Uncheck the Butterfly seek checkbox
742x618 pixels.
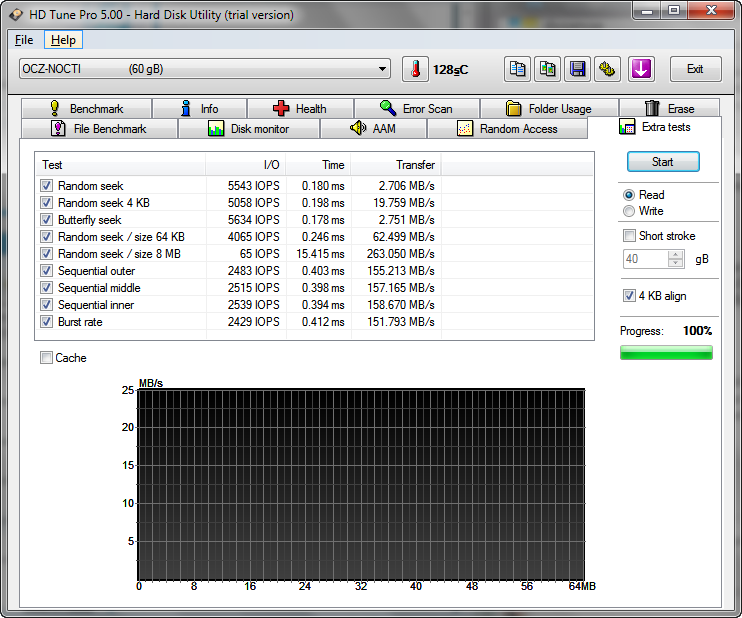click(46, 220)
